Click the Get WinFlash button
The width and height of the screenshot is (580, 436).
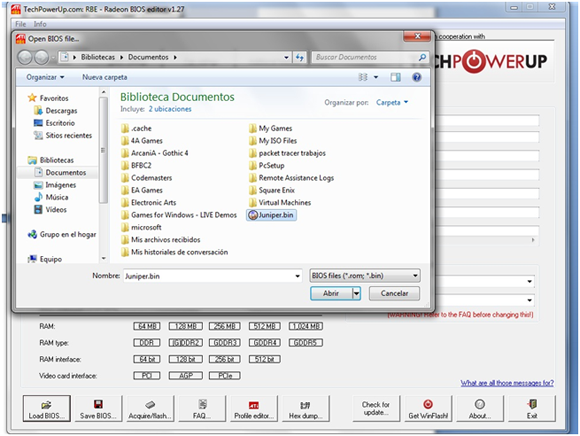(x=428, y=408)
